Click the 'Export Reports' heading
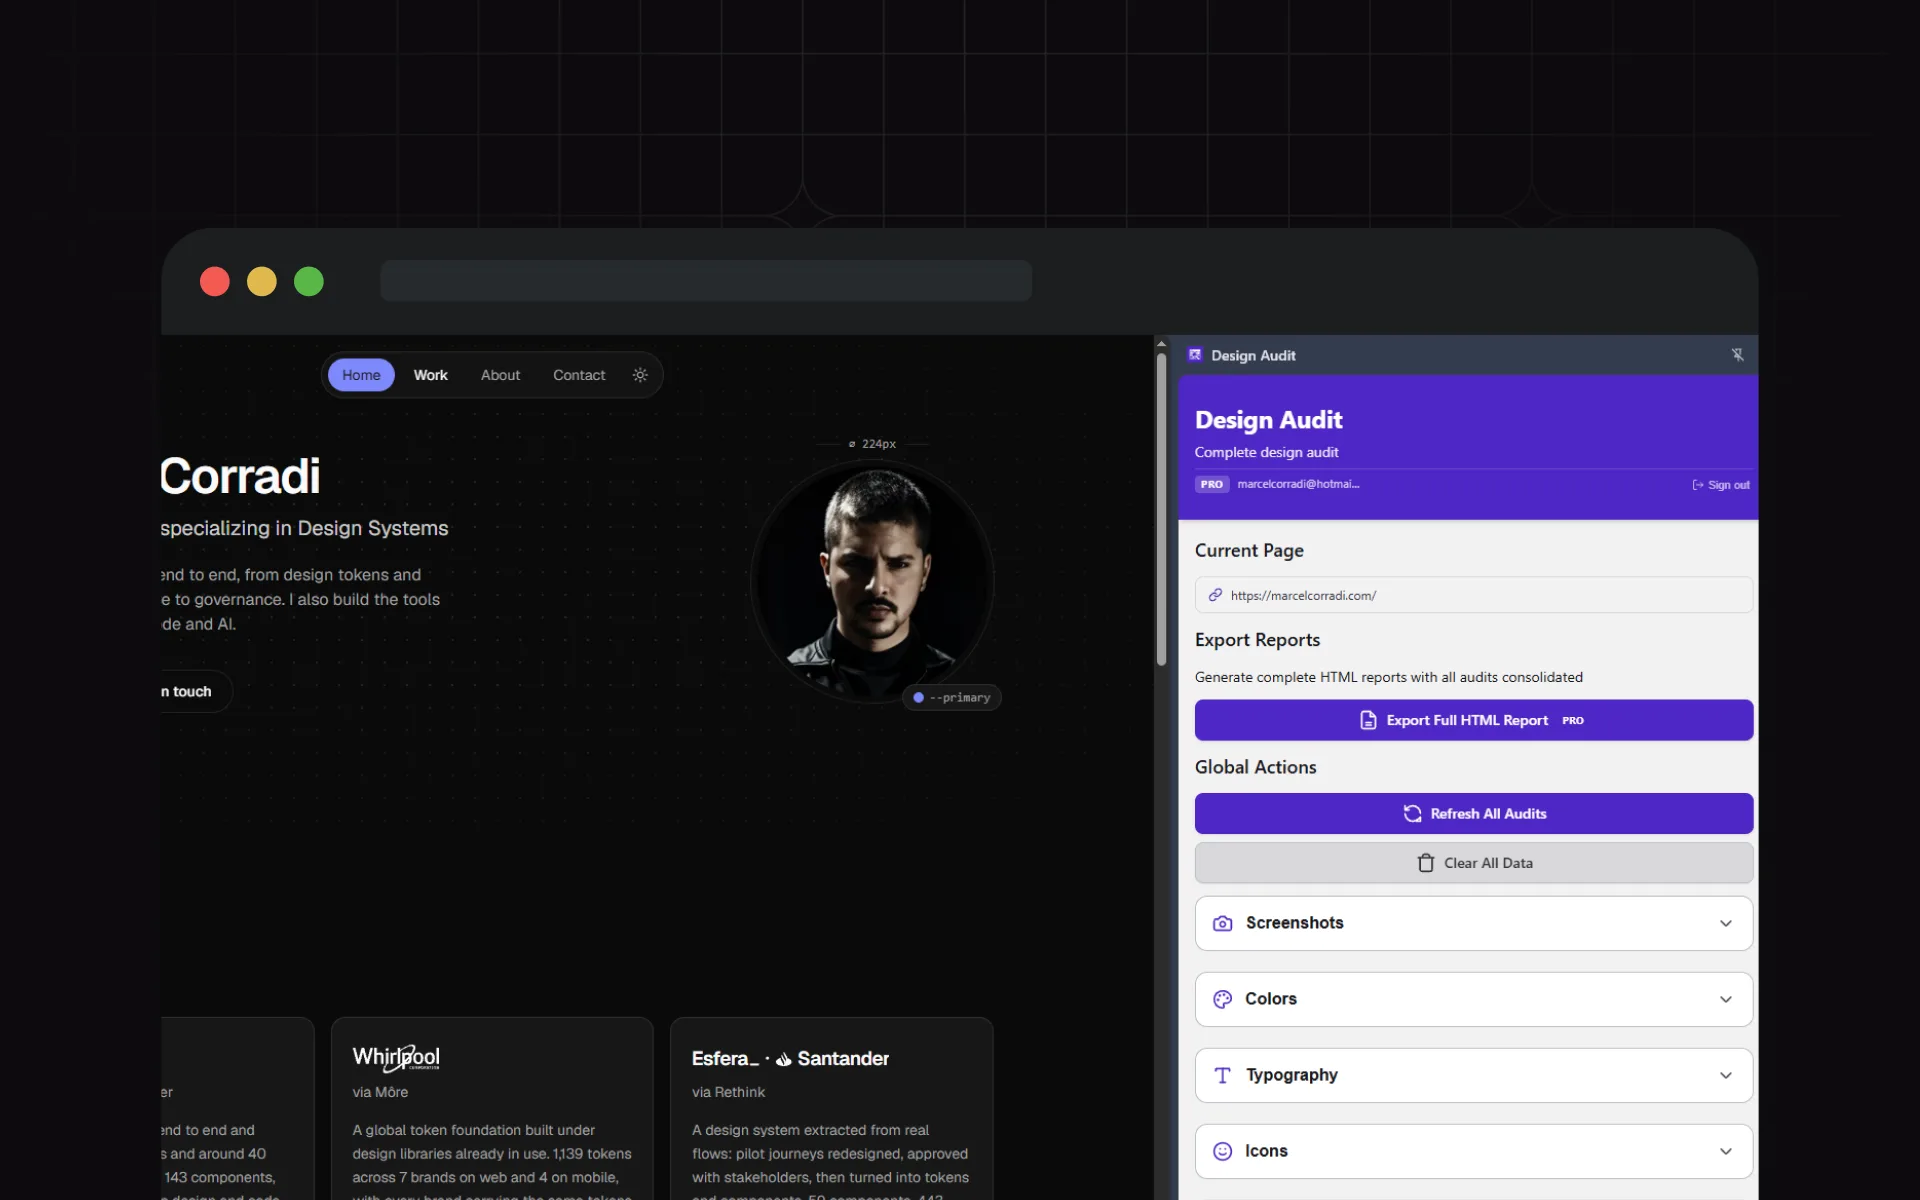This screenshot has width=1920, height=1200. point(1257,640)
